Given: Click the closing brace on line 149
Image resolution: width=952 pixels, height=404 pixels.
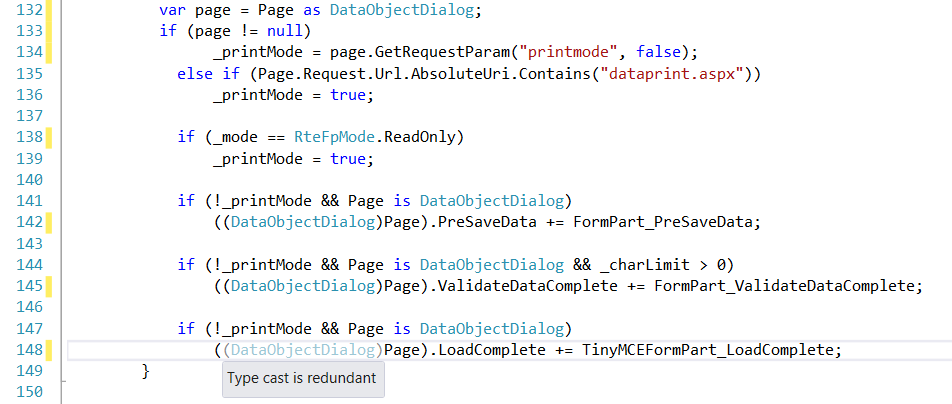Looking at the screenshot, I should (x=146, y=370).
